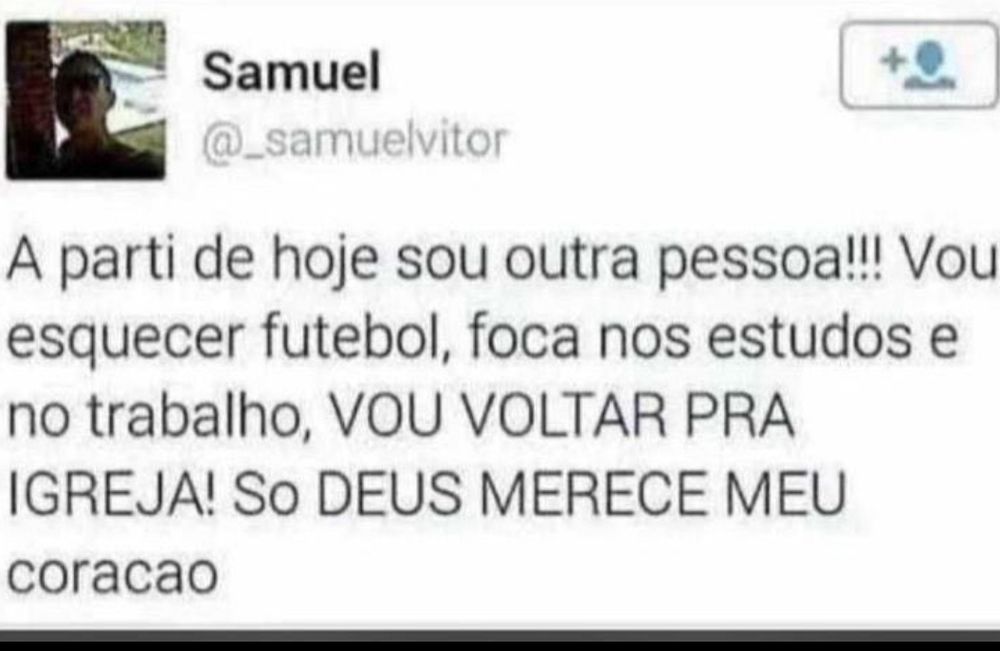
Task: Click the @_samuelvitor handle
Action: click(354, 141)
